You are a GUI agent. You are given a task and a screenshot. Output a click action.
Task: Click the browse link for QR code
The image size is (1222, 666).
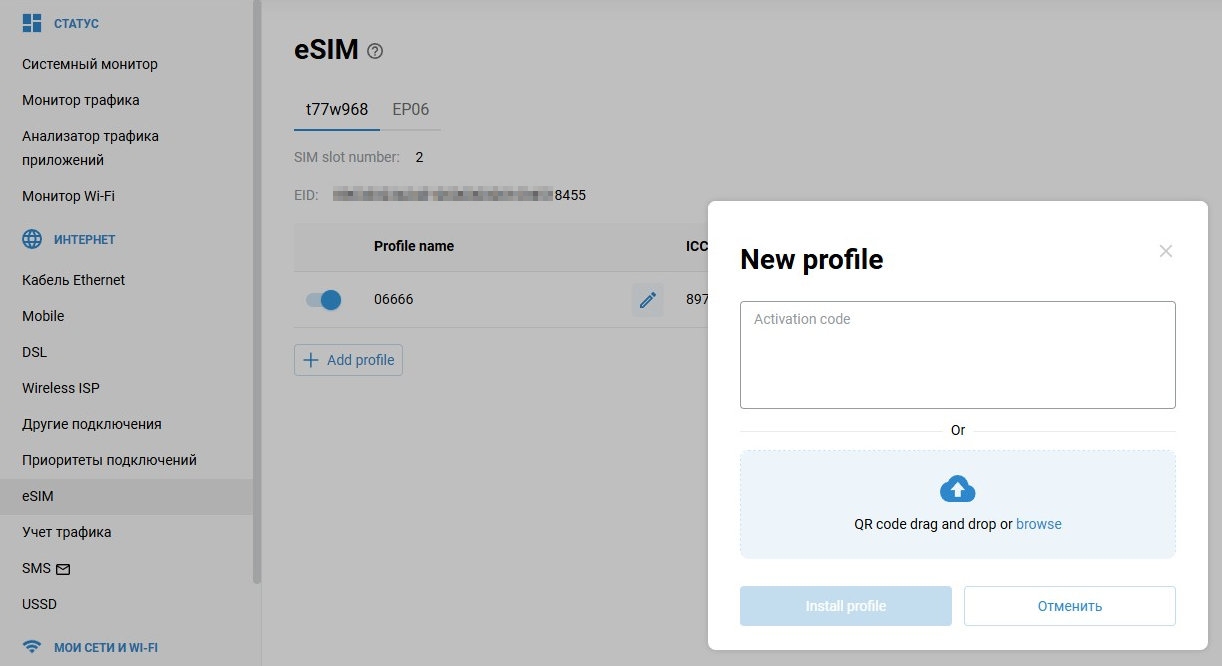tap(1038, 524)
